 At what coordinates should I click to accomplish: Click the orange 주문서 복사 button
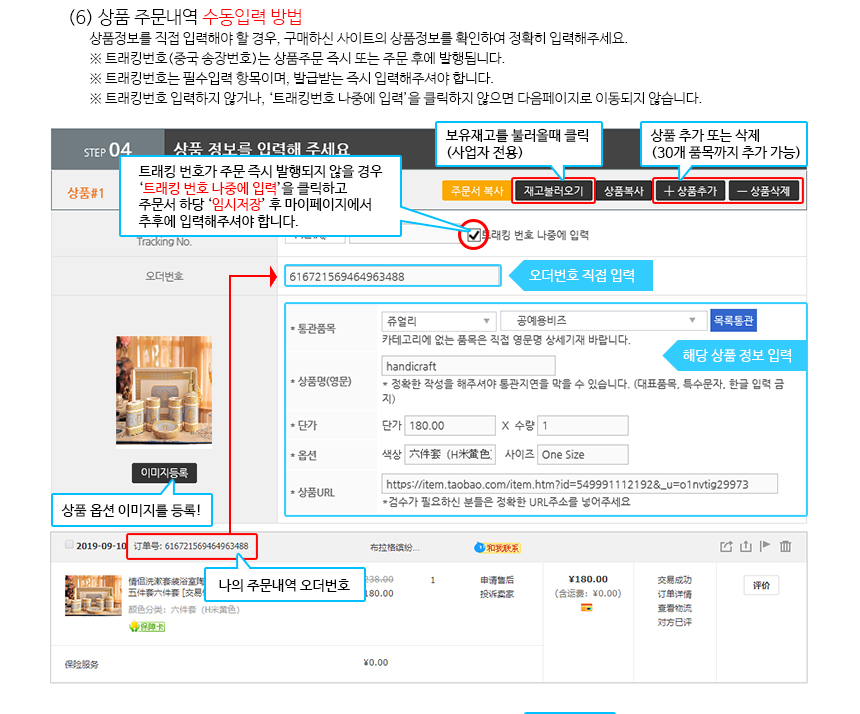[474, 190]
